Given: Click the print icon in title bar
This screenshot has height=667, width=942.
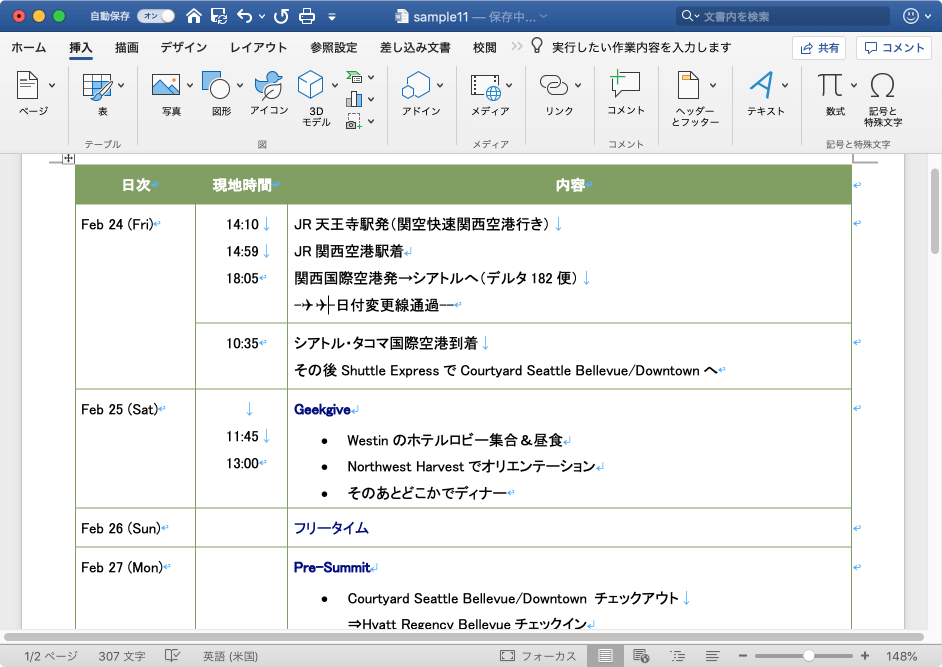Looking at the screenshot, I should pos(308,16).
